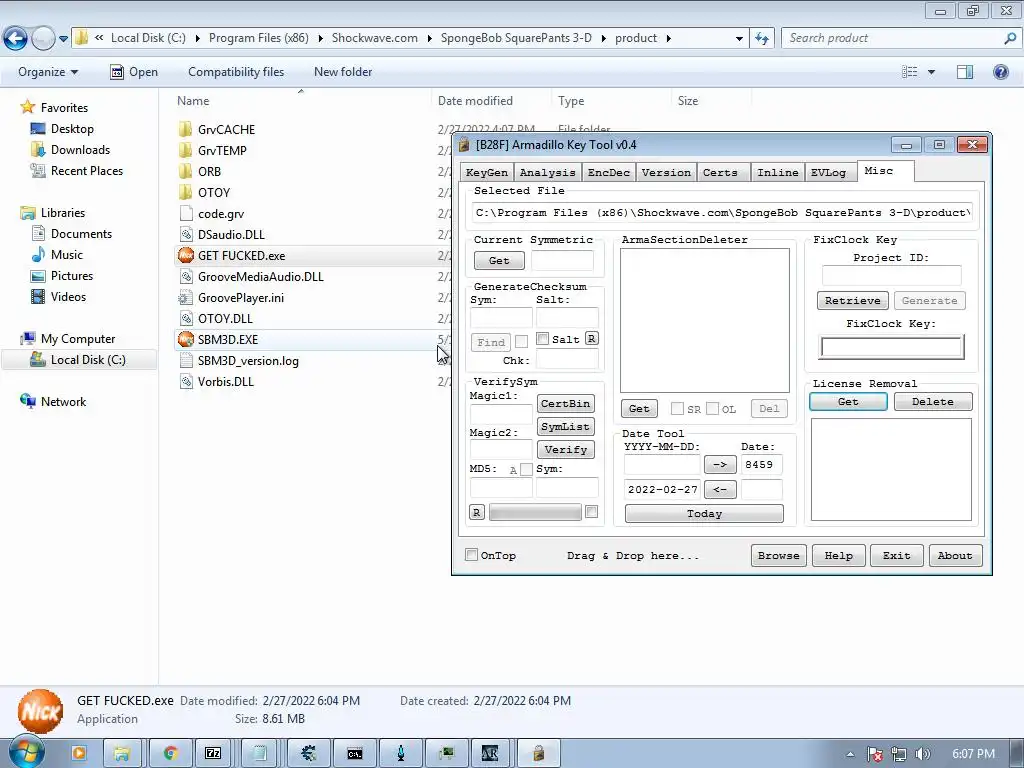
Task: Go back with the Explorer back arrow
Action: (16, 39)
